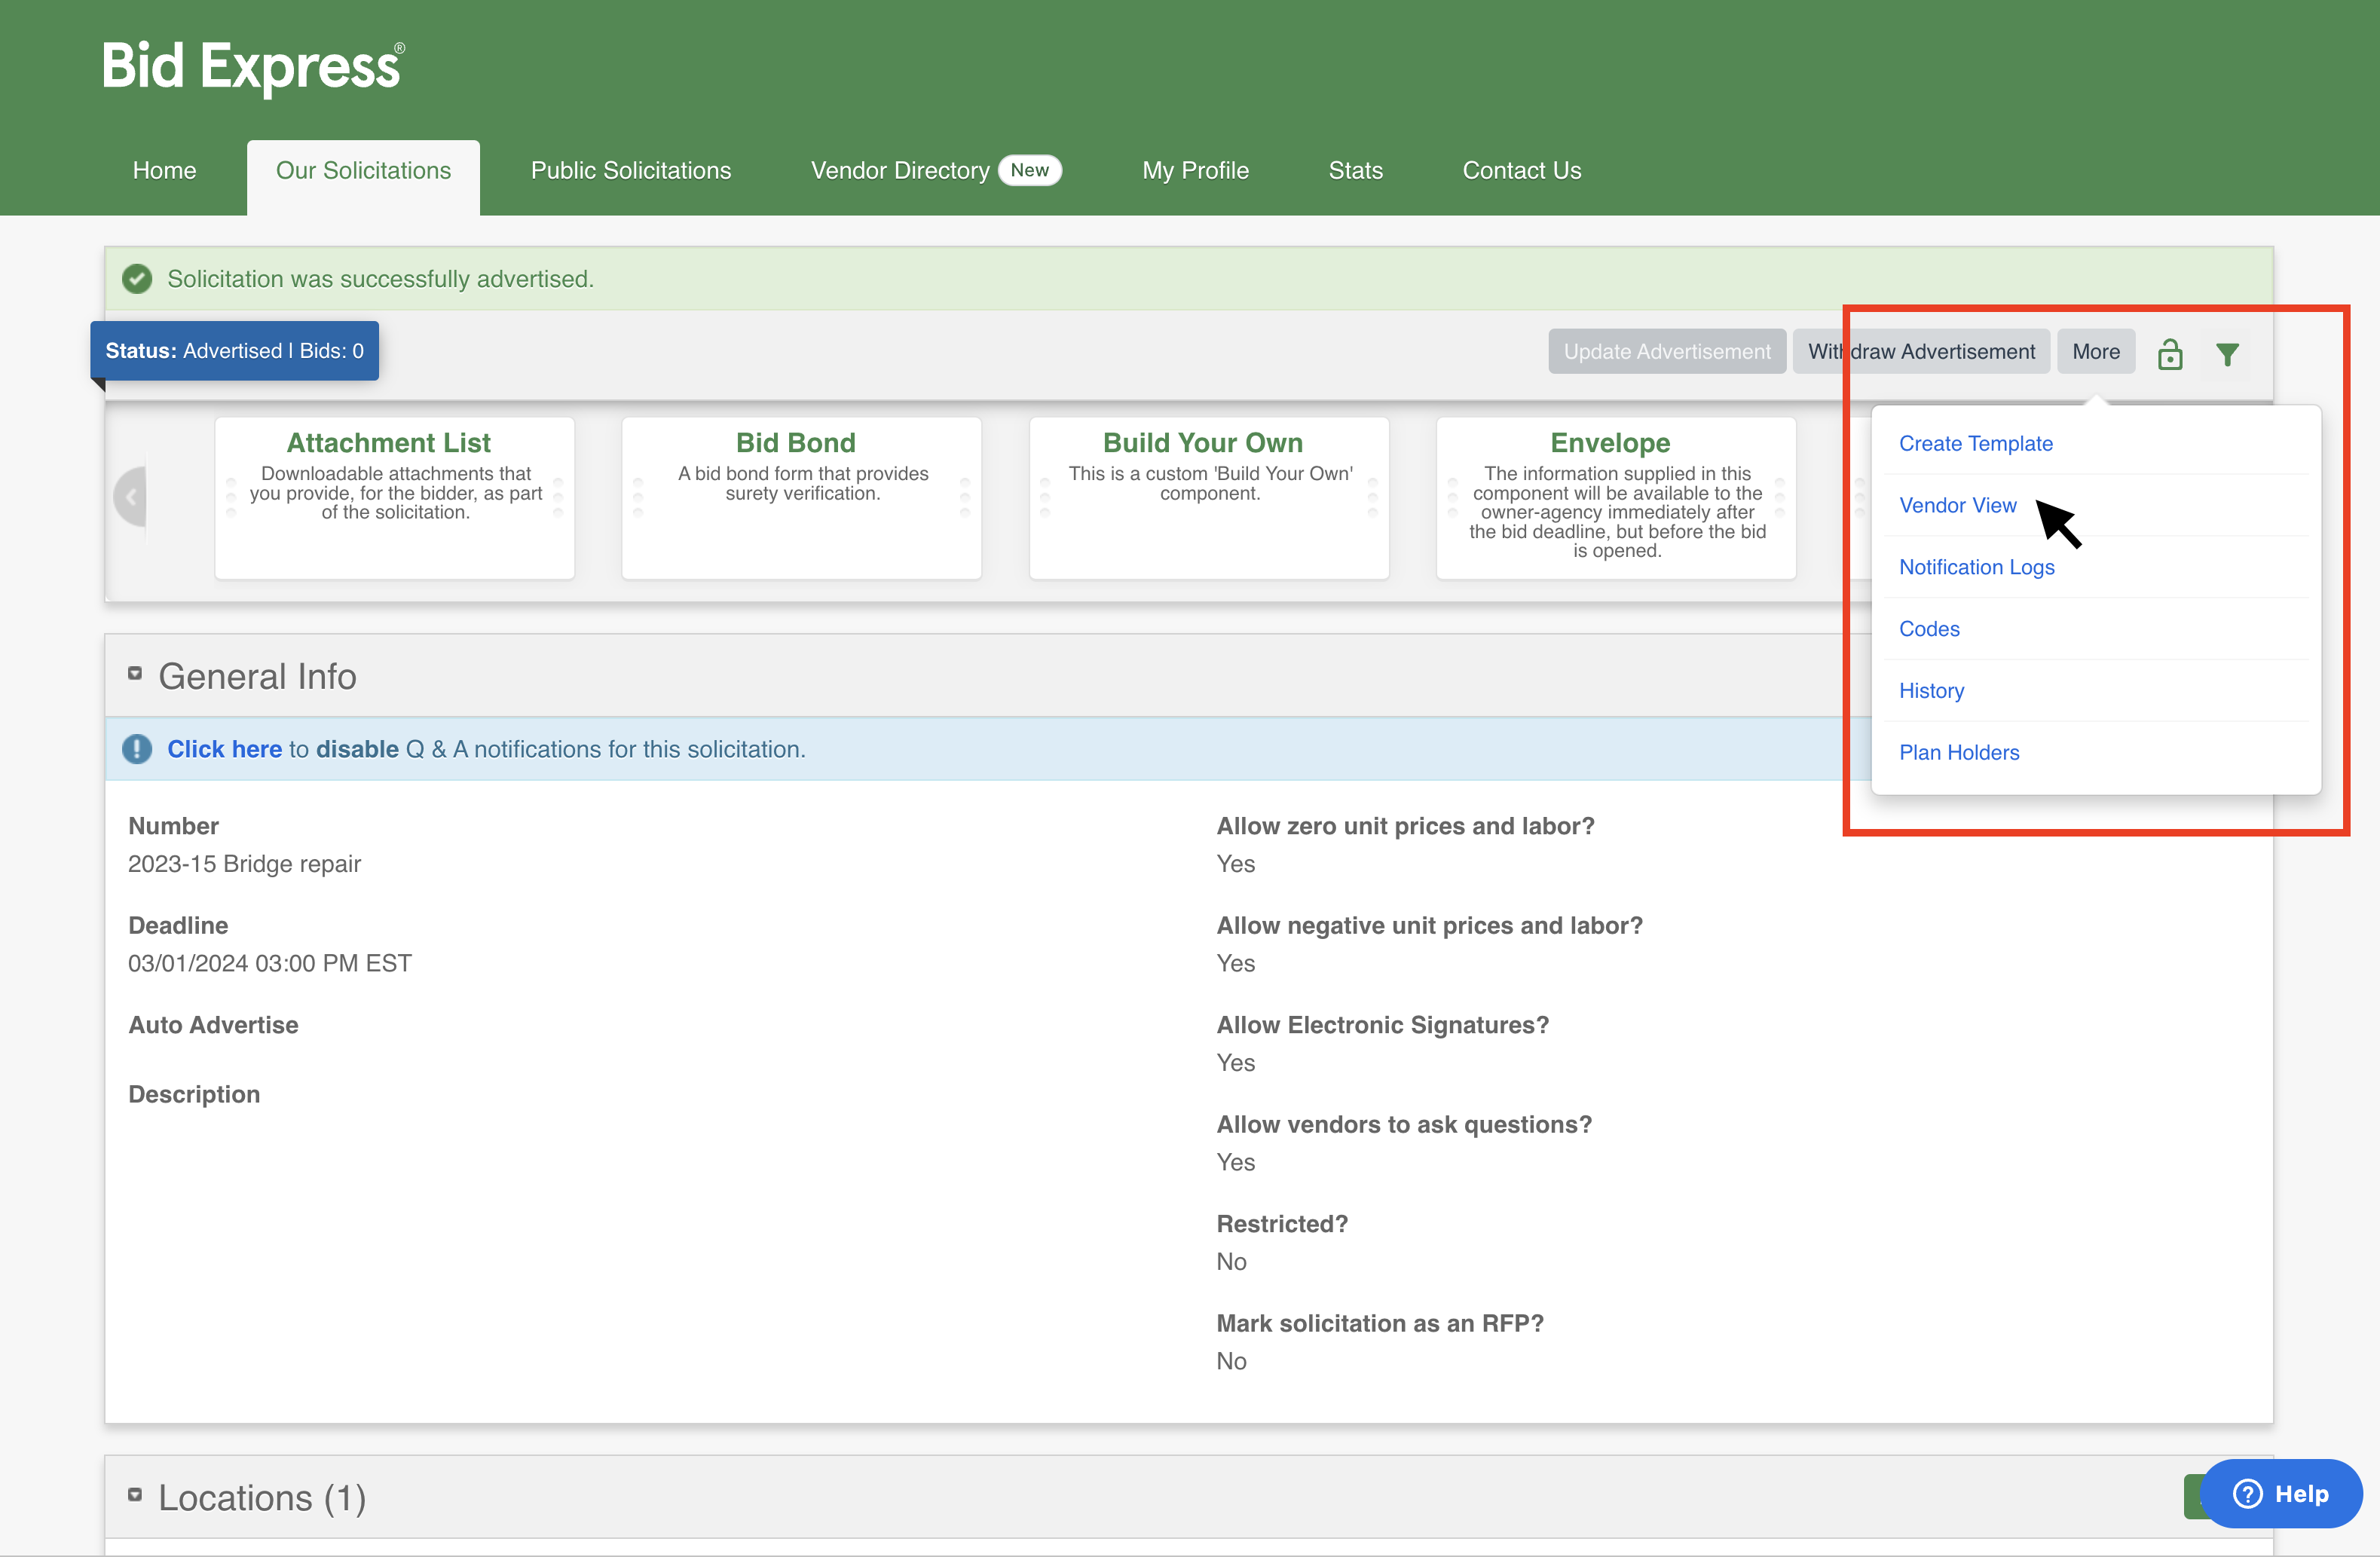
Task: Click the info icon on the notifications banner
Action: pyautogui.click(x=137, y=748)
